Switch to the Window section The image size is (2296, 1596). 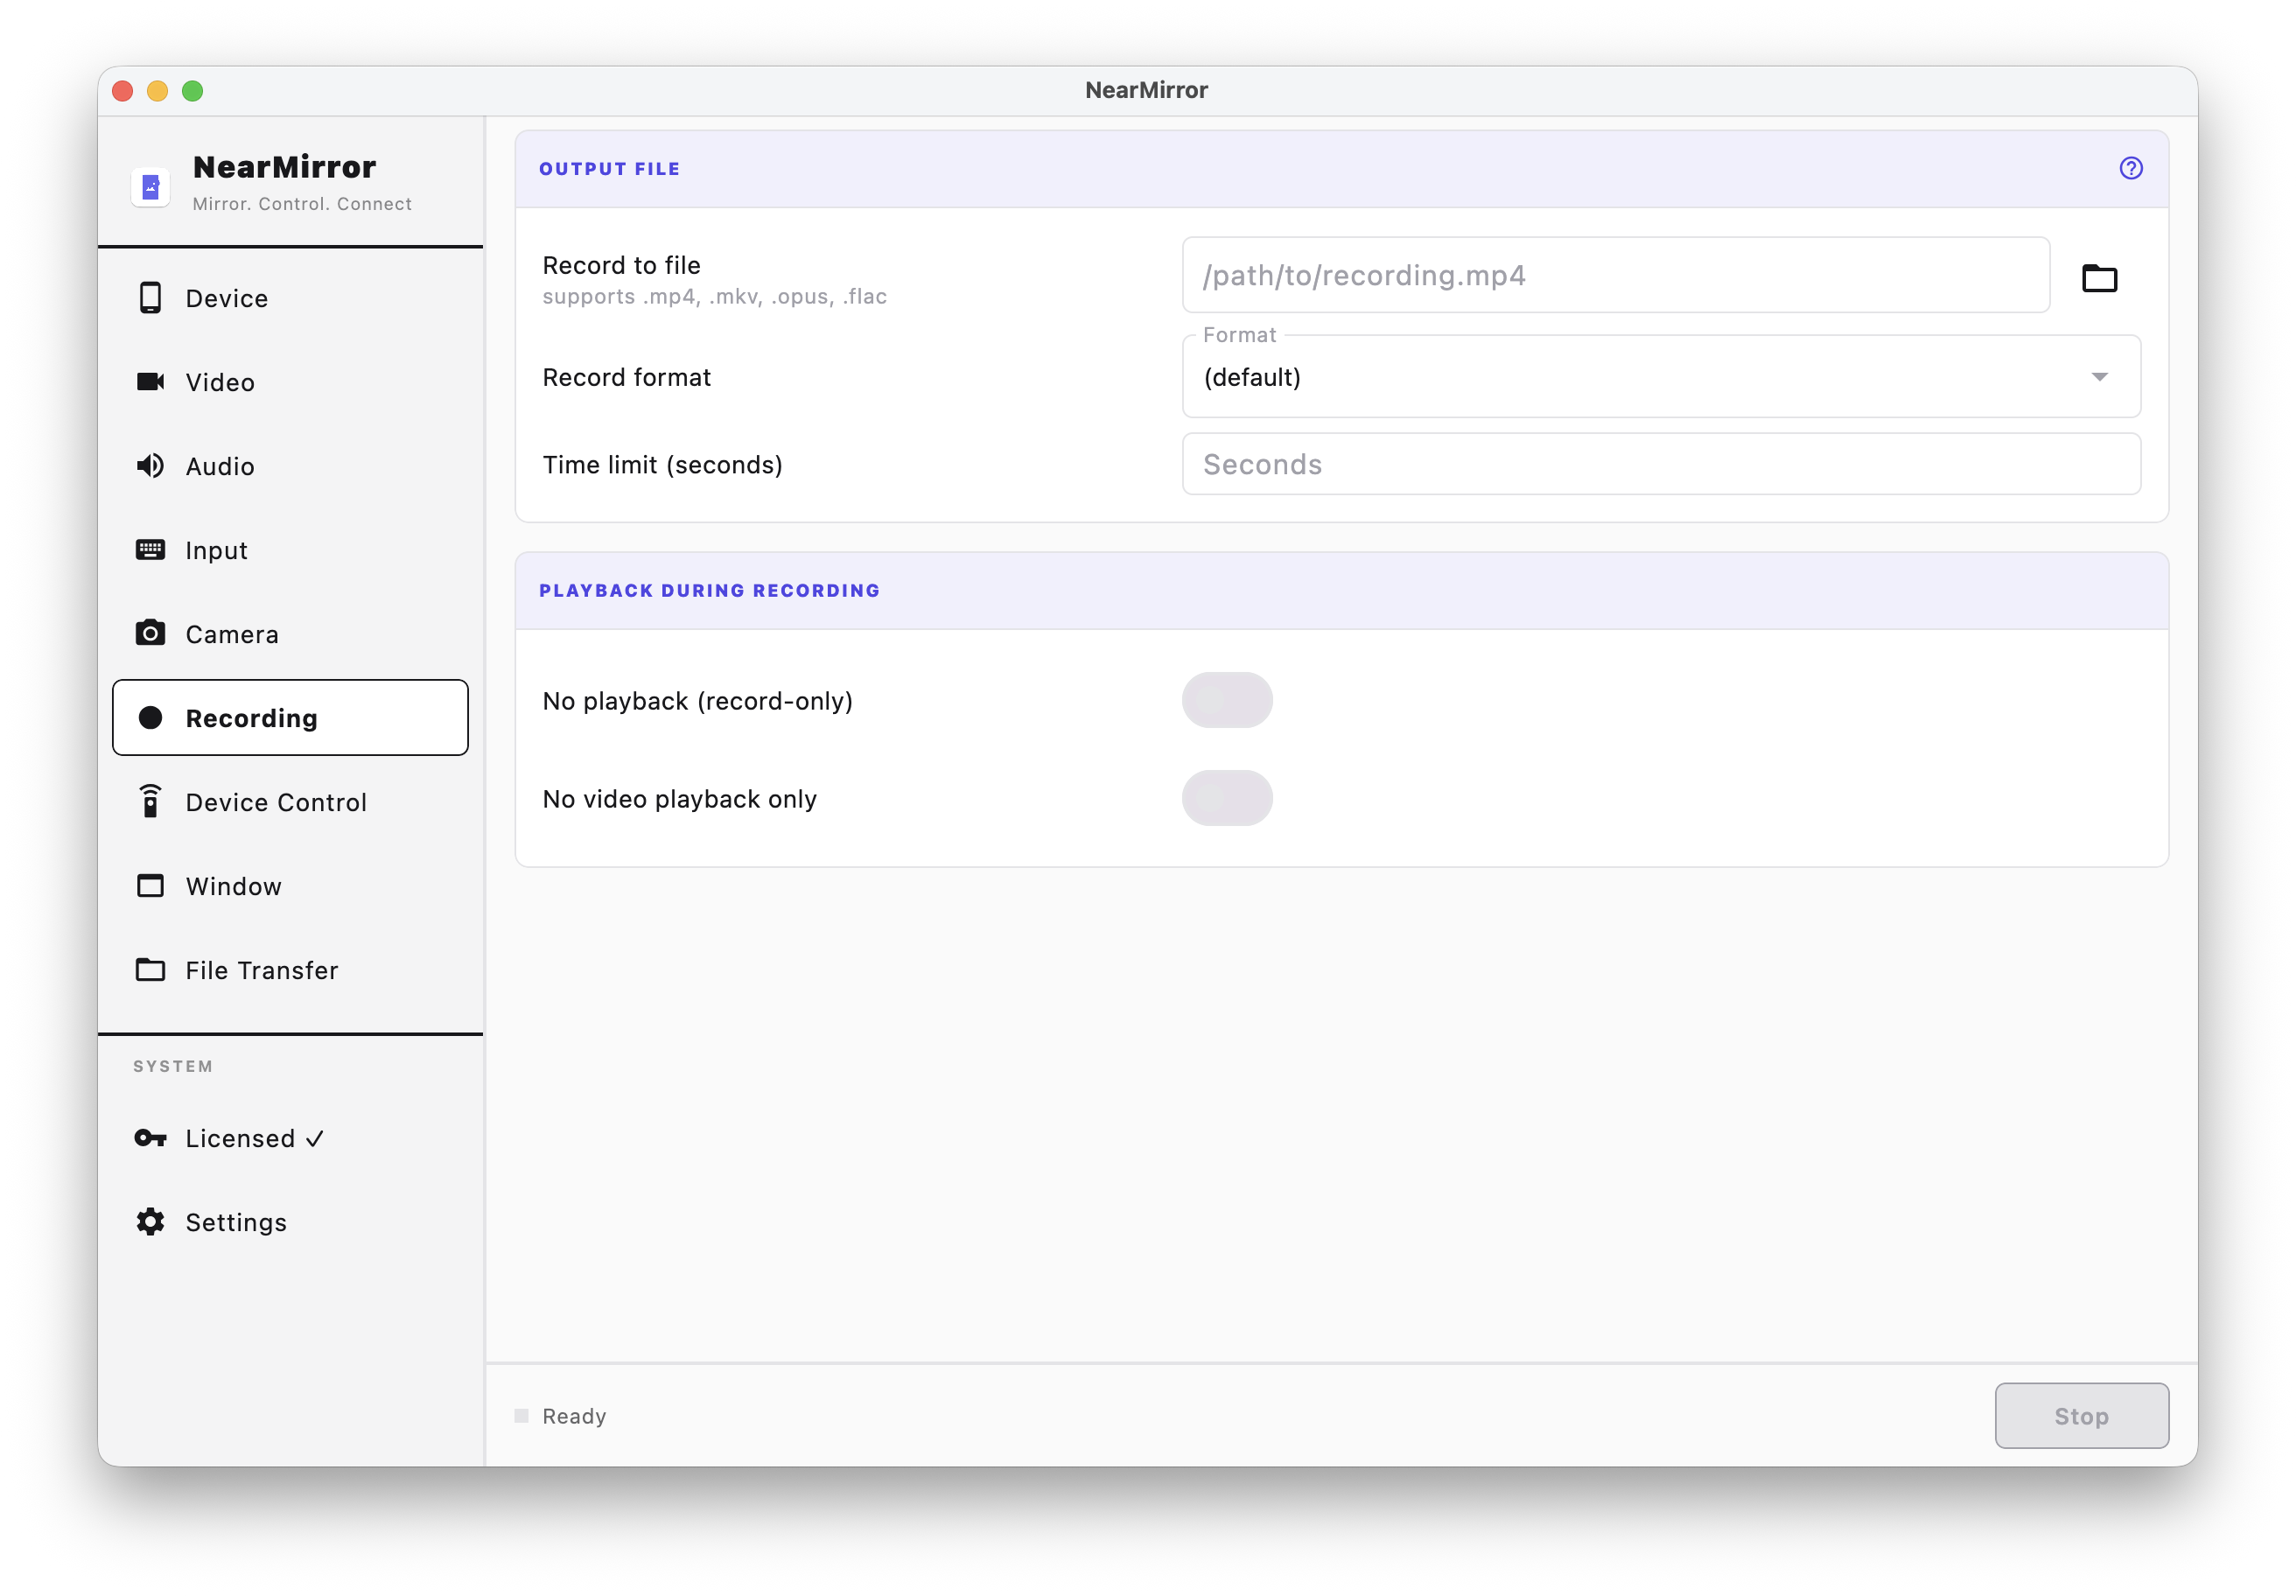pyautogui.click(x=232, y=886)
